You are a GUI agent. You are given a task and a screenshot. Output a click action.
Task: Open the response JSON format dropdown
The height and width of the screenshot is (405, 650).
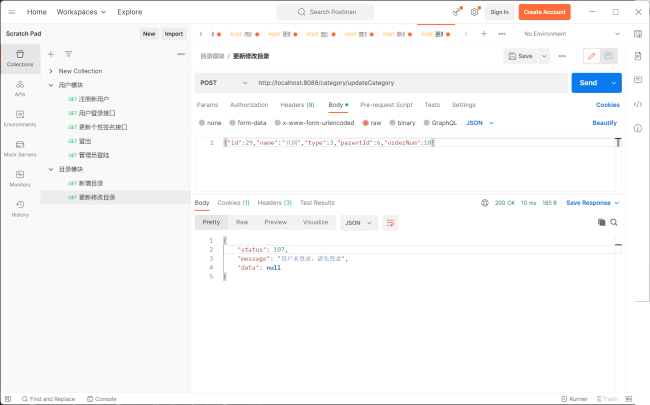pyautogui.click(x=359, y=223)
